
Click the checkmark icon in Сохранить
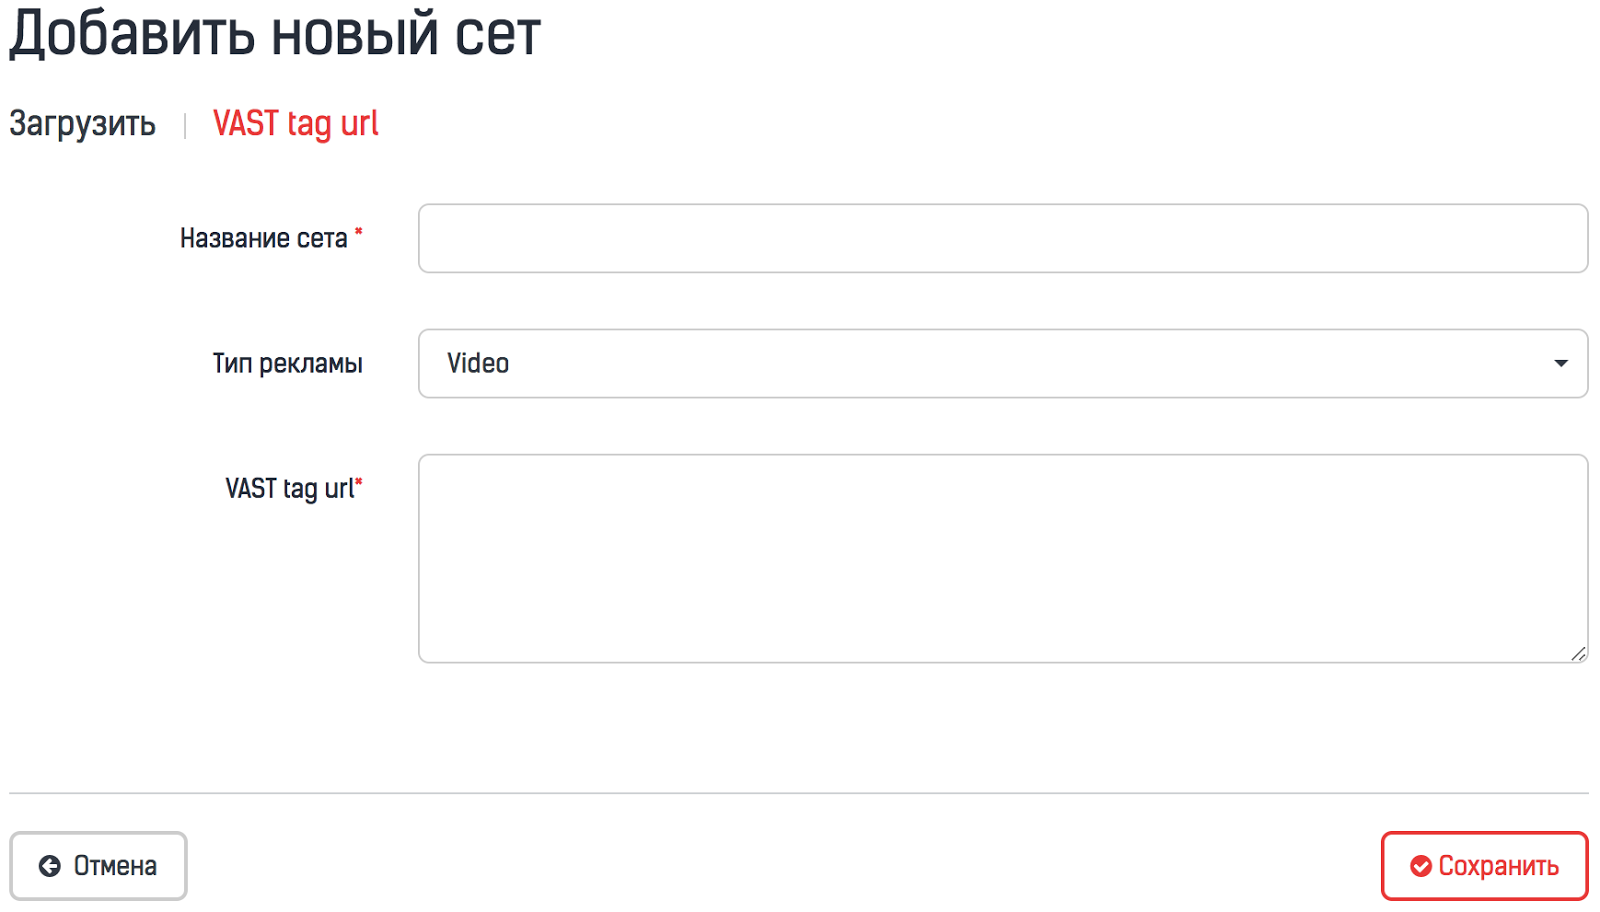[x=1420, y=866]
